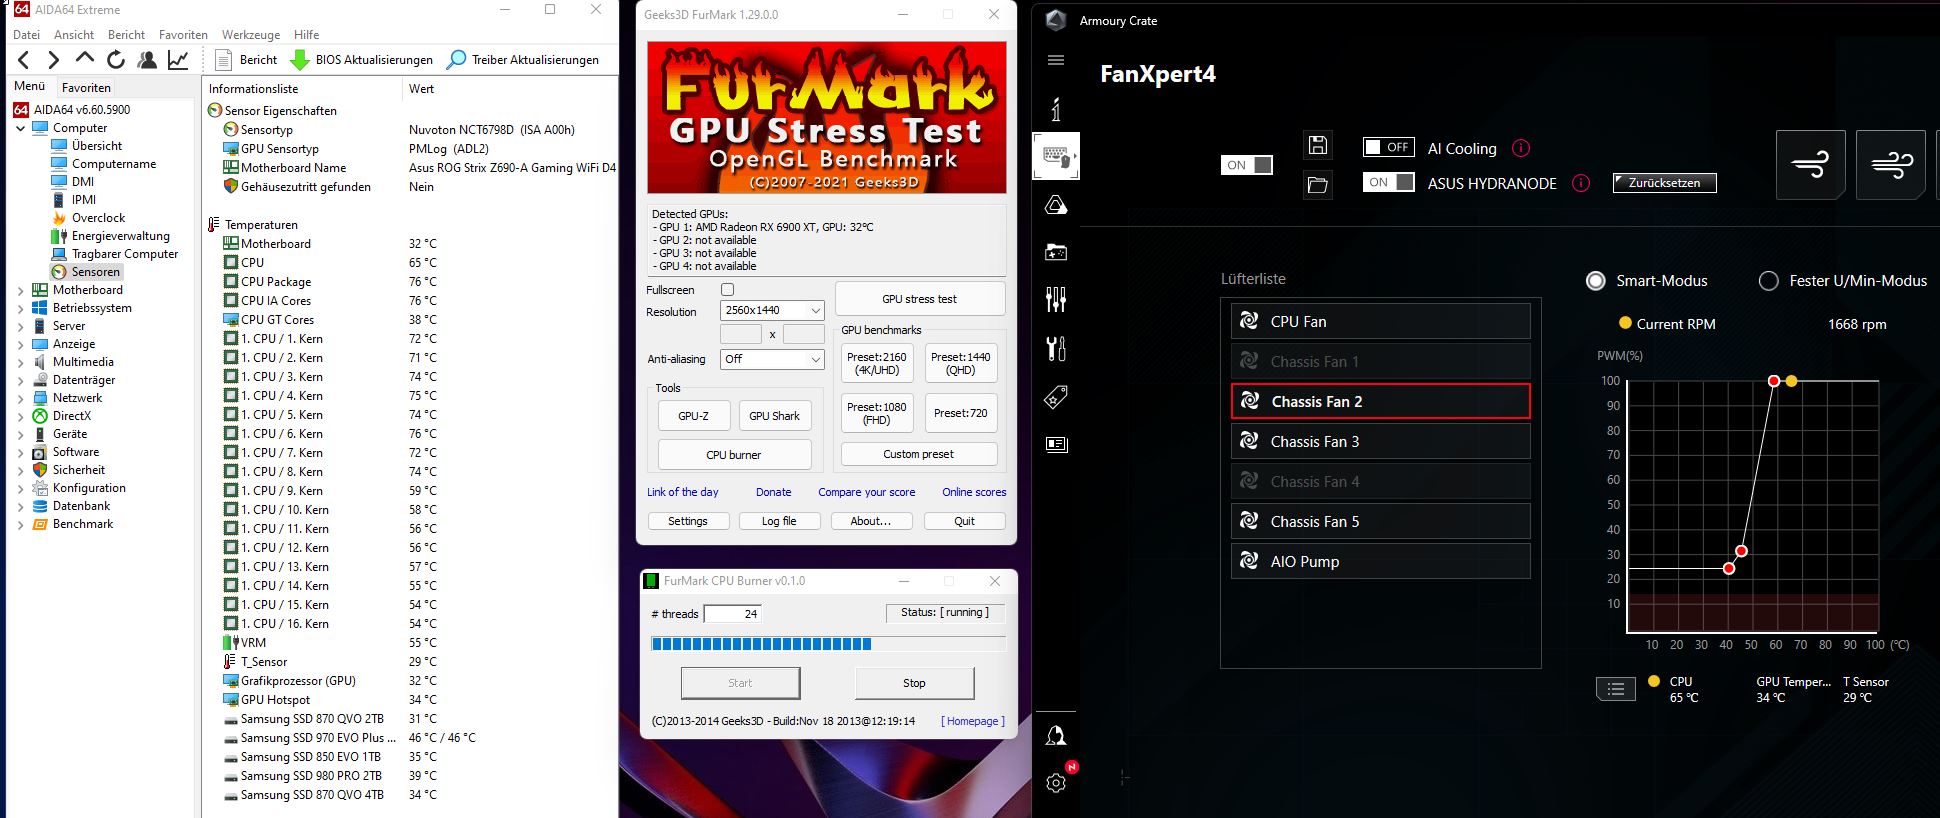Open game library icon in Armoury Crate sidebar
1940x818 pixels.
1056,252
